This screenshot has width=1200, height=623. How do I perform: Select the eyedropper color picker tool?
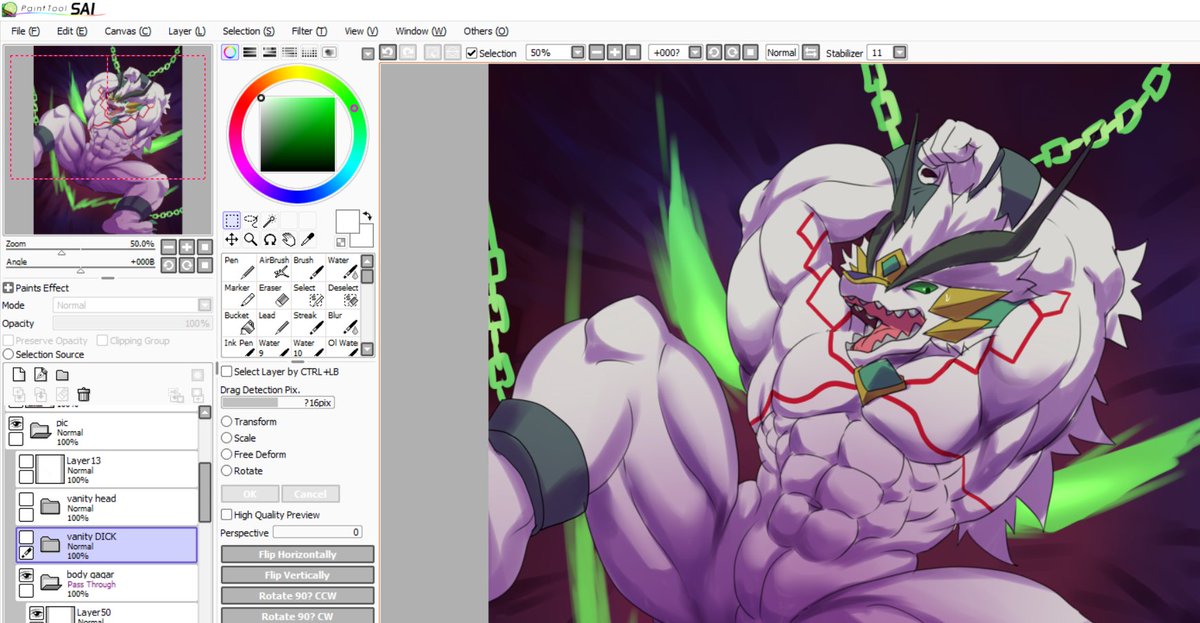pyautogui.click(x=308, y=240)
